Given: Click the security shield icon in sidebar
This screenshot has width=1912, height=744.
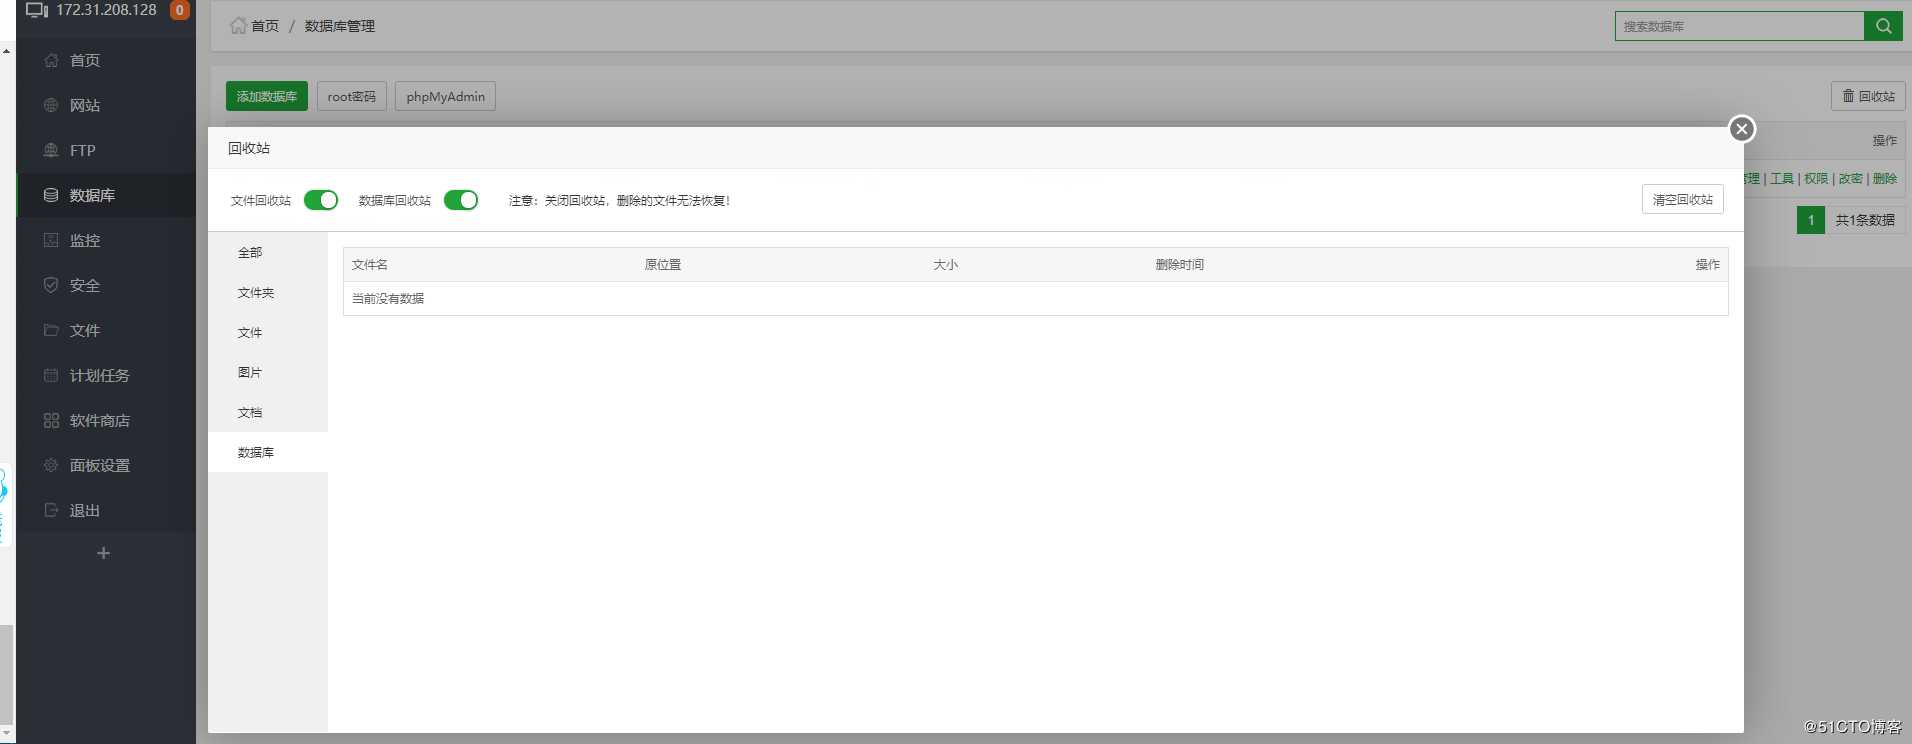Looking at the screenshot, I should [51, 285].
